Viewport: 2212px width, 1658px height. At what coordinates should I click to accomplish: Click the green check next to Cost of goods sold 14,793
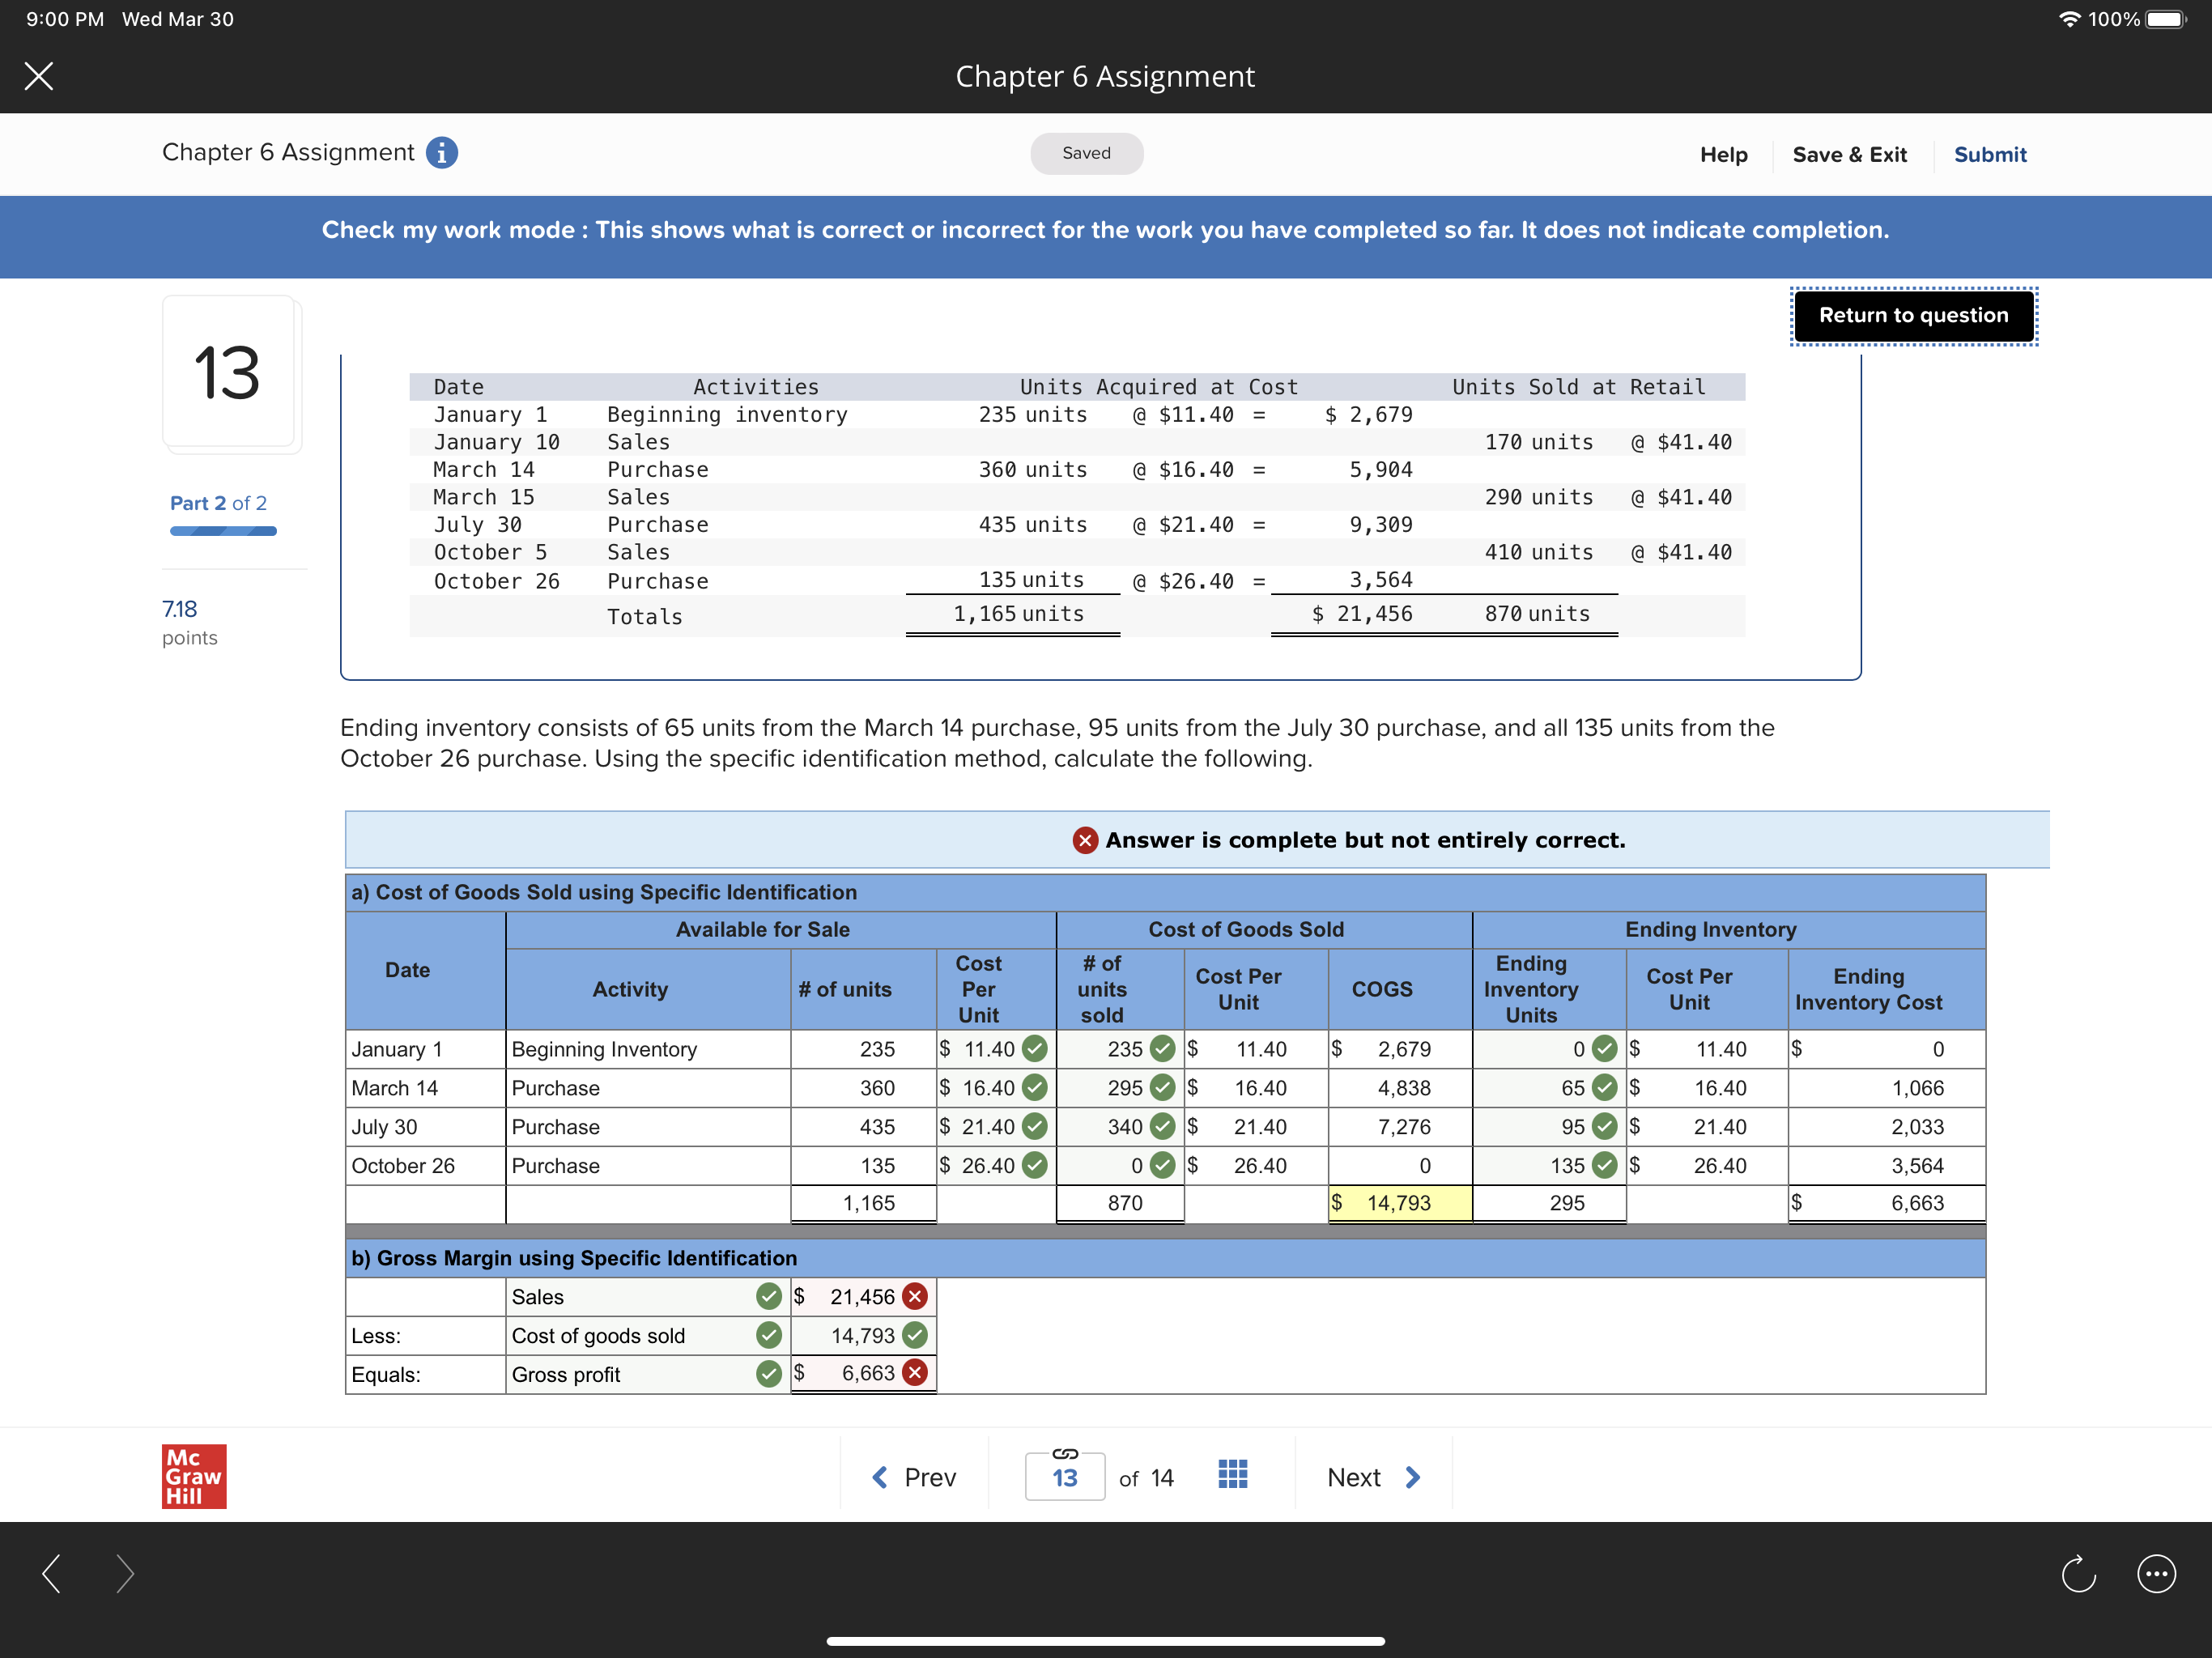914,1335
